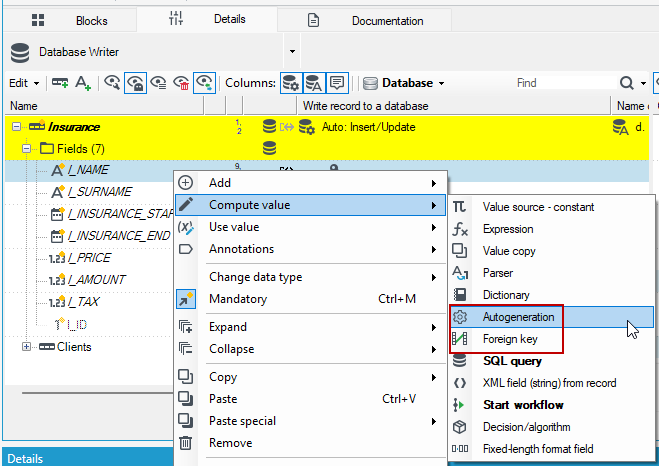Choose Paste from context menu
This screenshot has height=466, width=659.
tap(310, 399)
